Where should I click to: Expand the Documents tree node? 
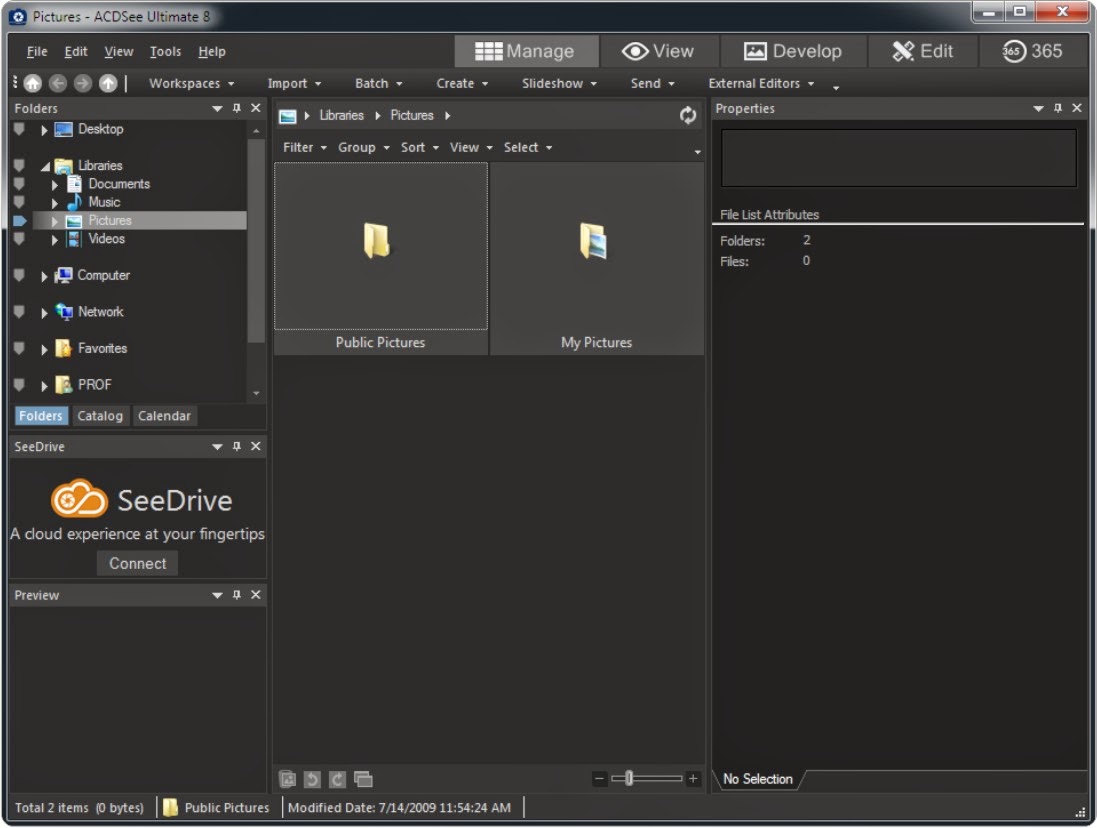tap(55, 185)
